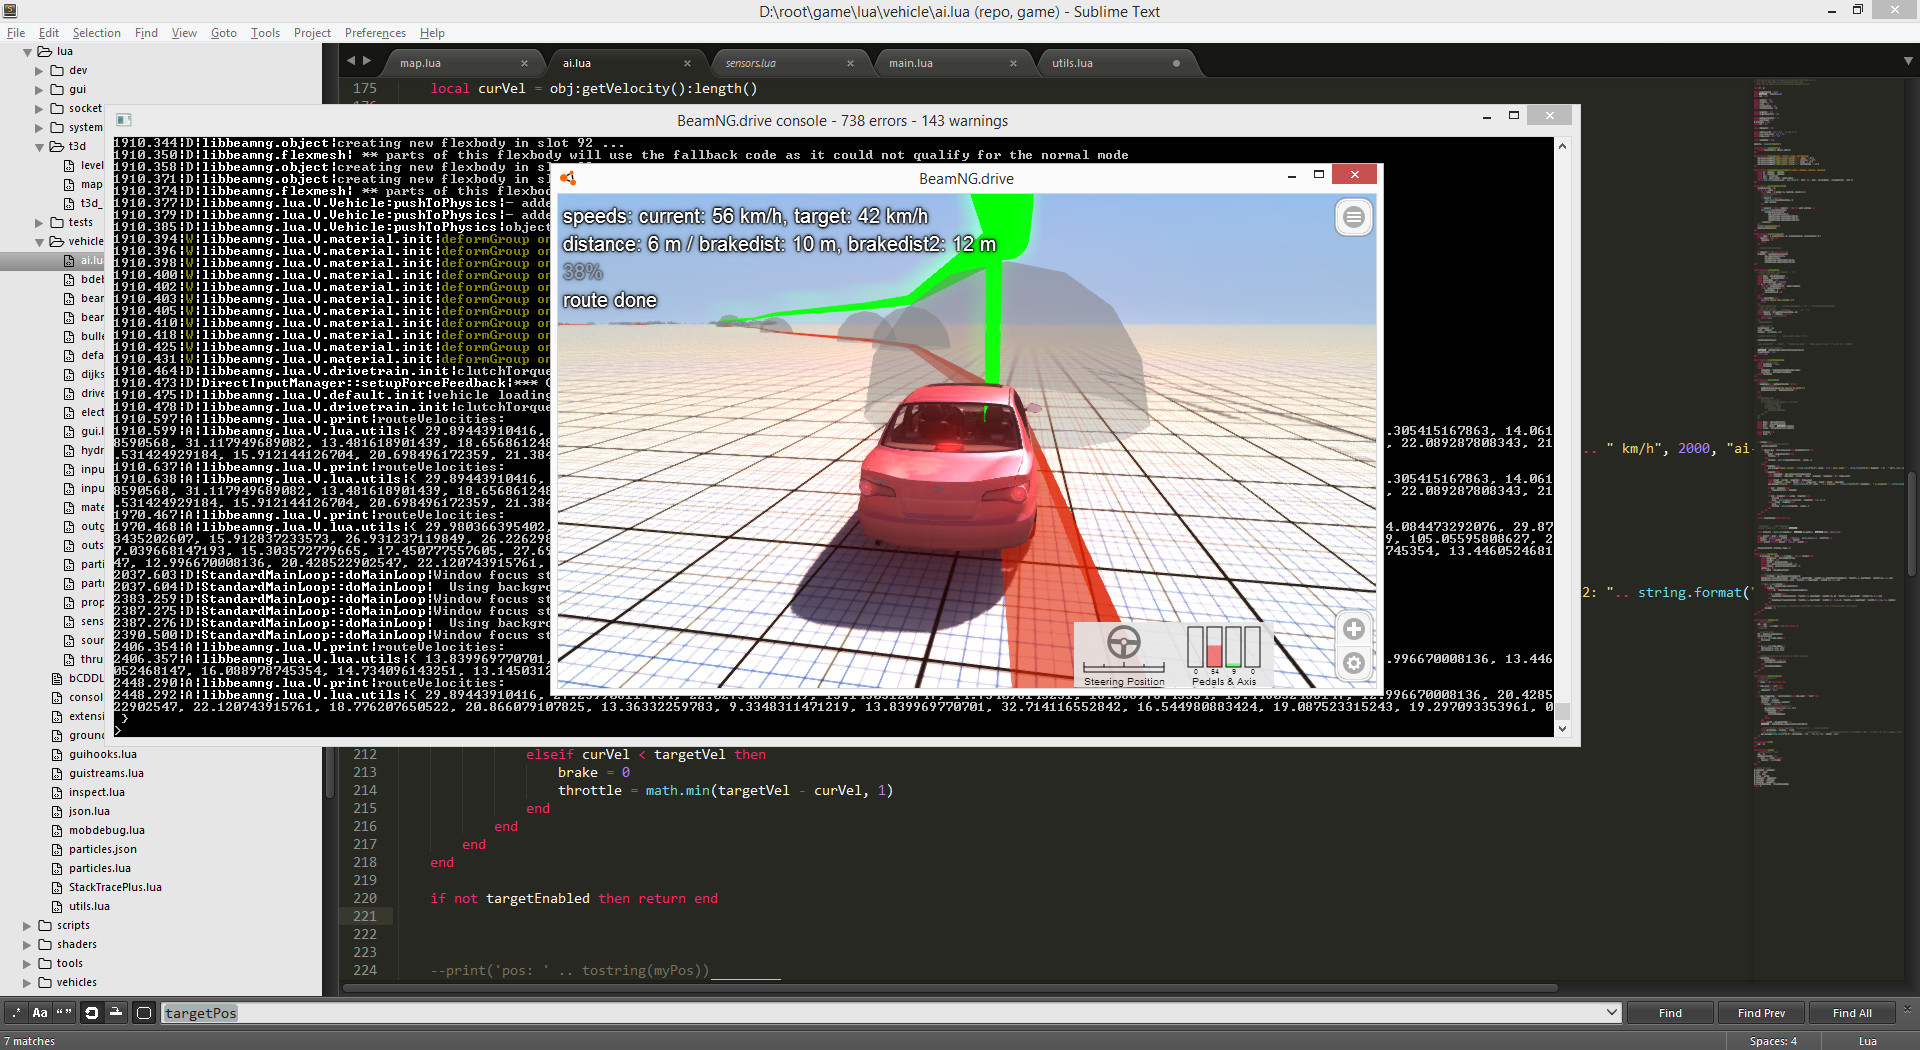The image size is (1920, 1050).
Task: Click the green throttle pedal bar
Action: pyautogui.click(x=1233, y=647)
